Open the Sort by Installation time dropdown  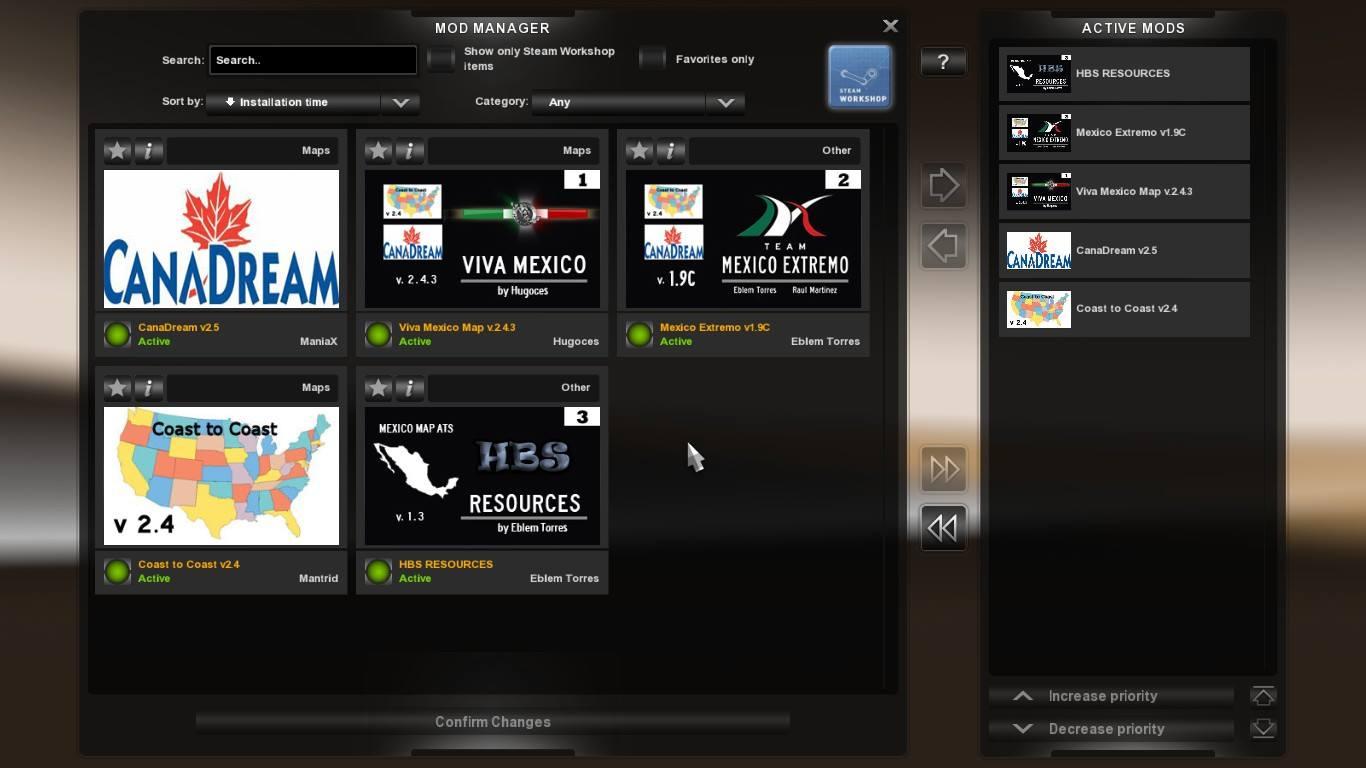click(x=312, y=102)
